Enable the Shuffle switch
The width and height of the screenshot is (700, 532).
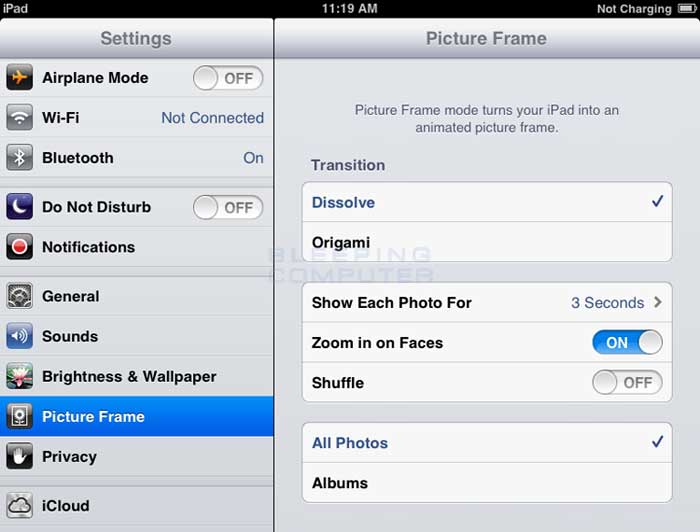pyautogui.click(x=627, y=382)
